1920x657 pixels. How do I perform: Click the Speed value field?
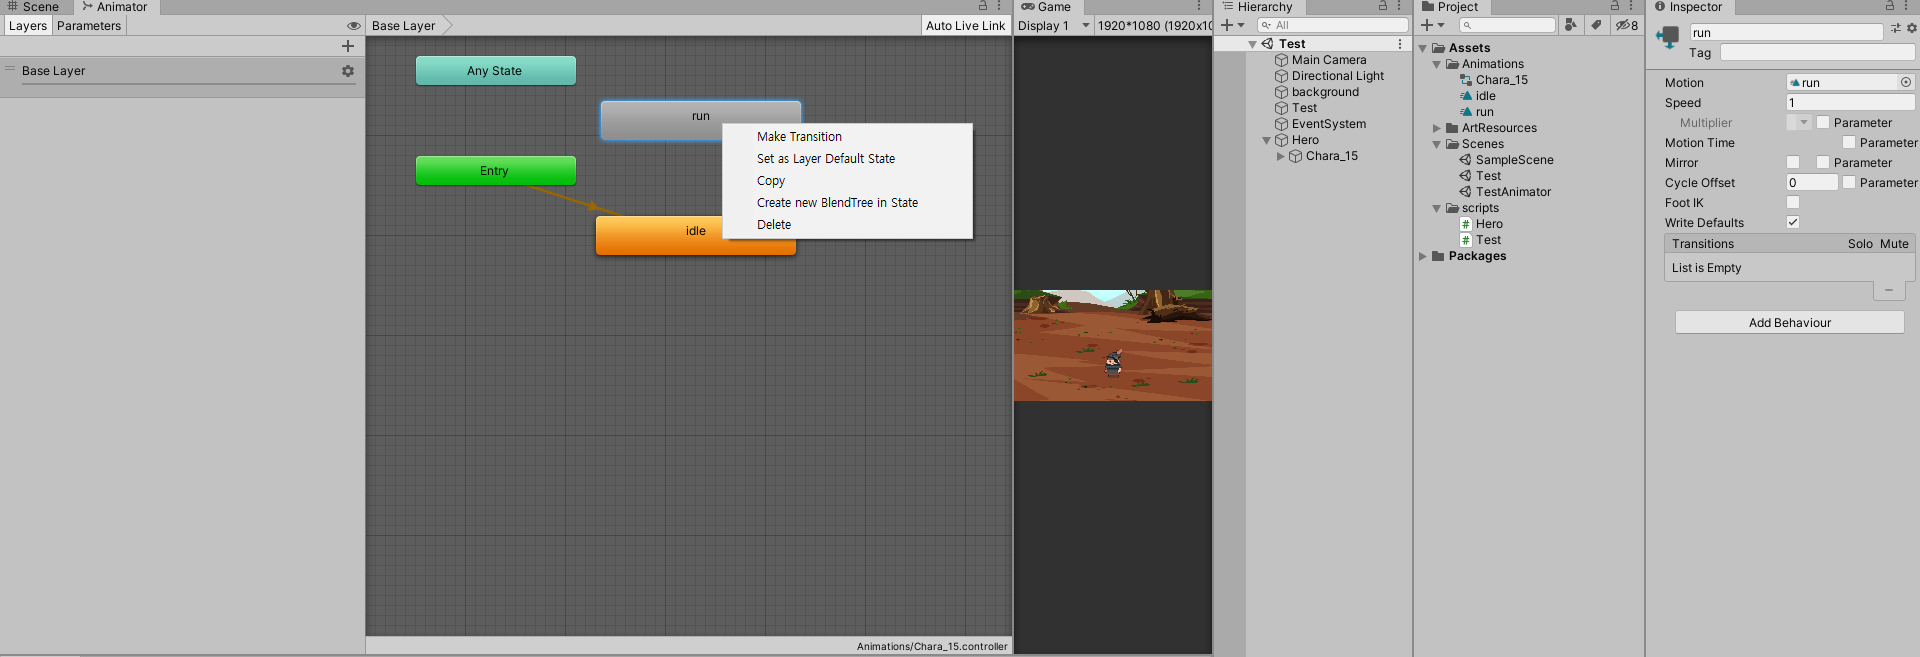[x=1850, y=102]
